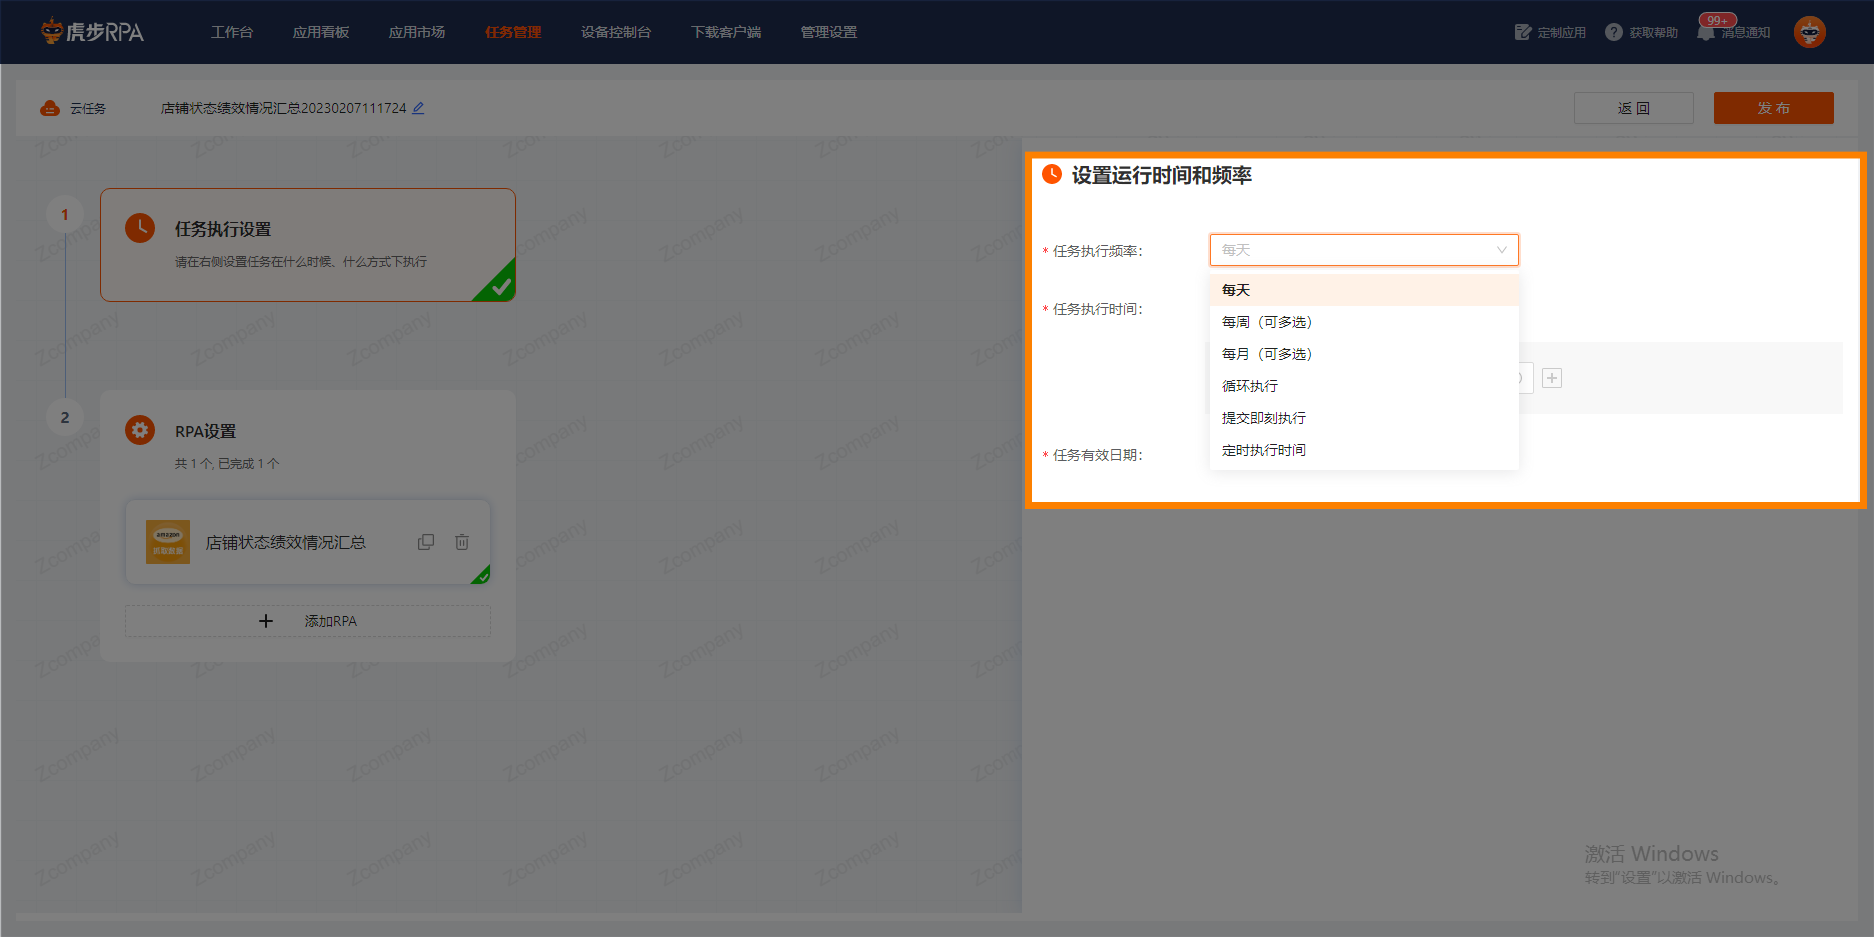1874x937 pixels.
Task: Click the 虎步RPA logo
Action: (x=92, y=32)
